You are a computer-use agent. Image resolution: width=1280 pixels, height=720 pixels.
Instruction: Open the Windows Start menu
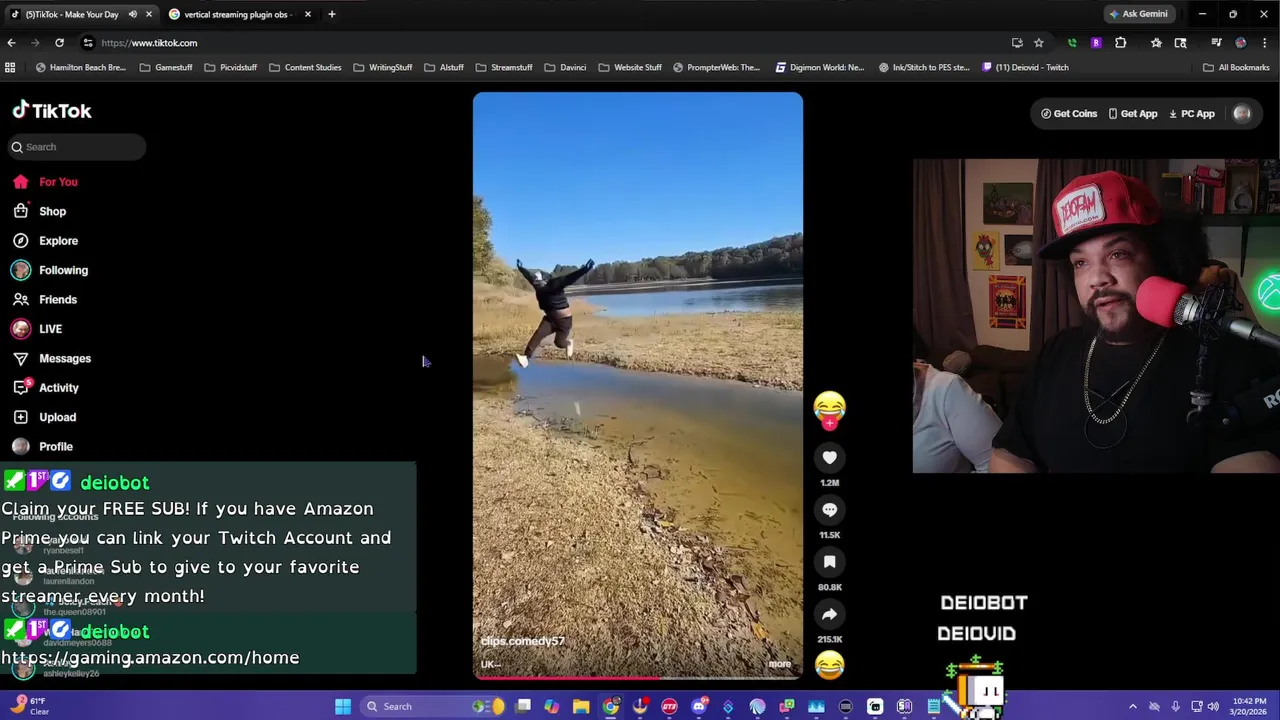pyautogui.click(x=343, y=707)
